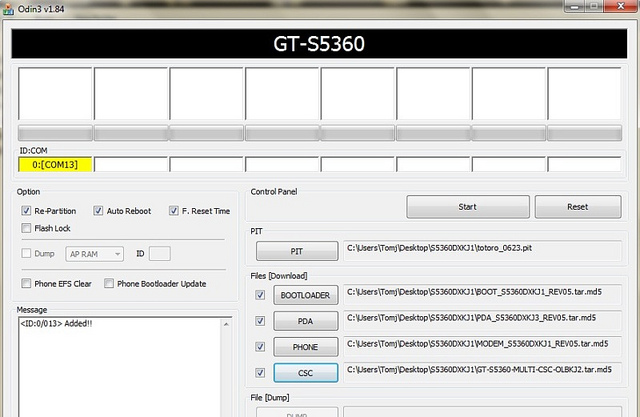Click the Odin3 app icon in title bar

click(7, 9)
